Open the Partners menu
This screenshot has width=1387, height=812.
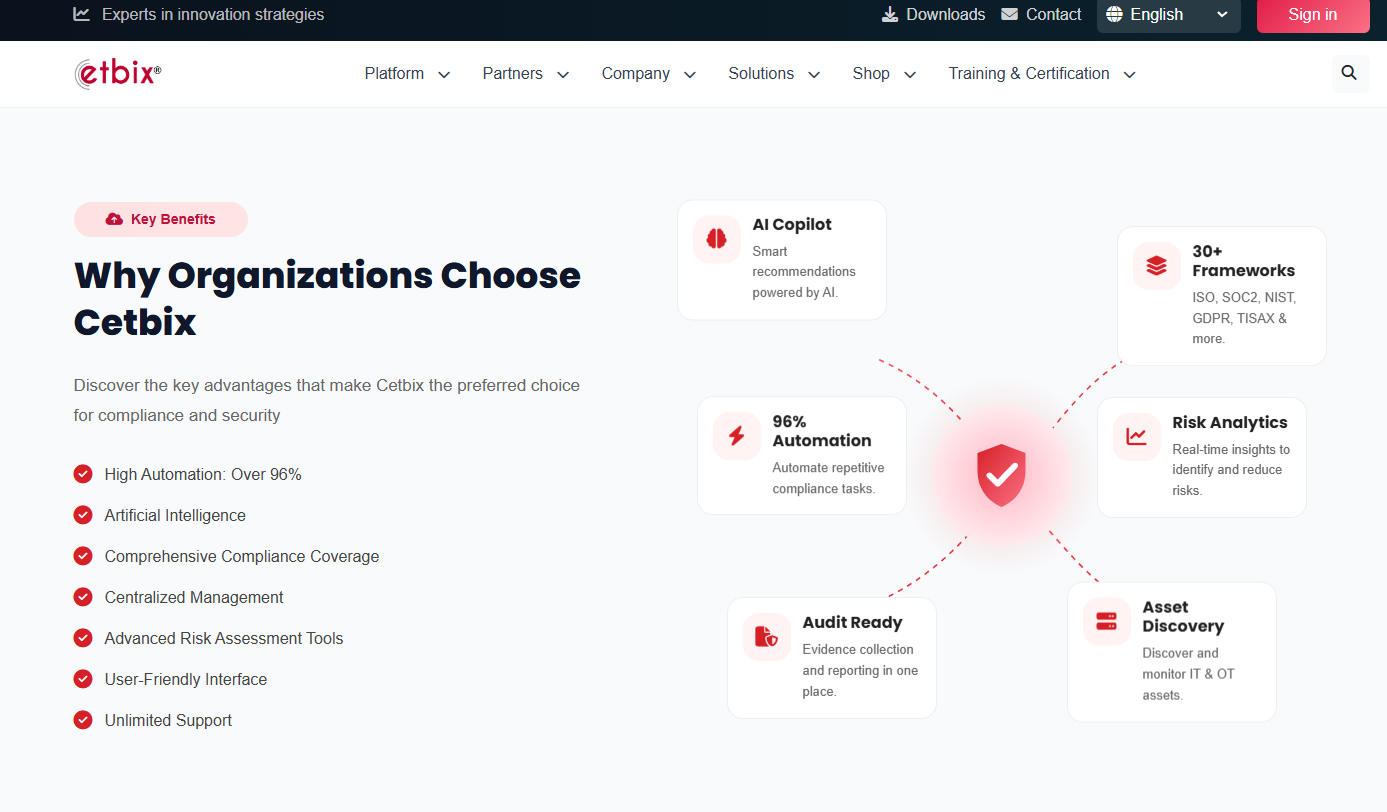513,73
